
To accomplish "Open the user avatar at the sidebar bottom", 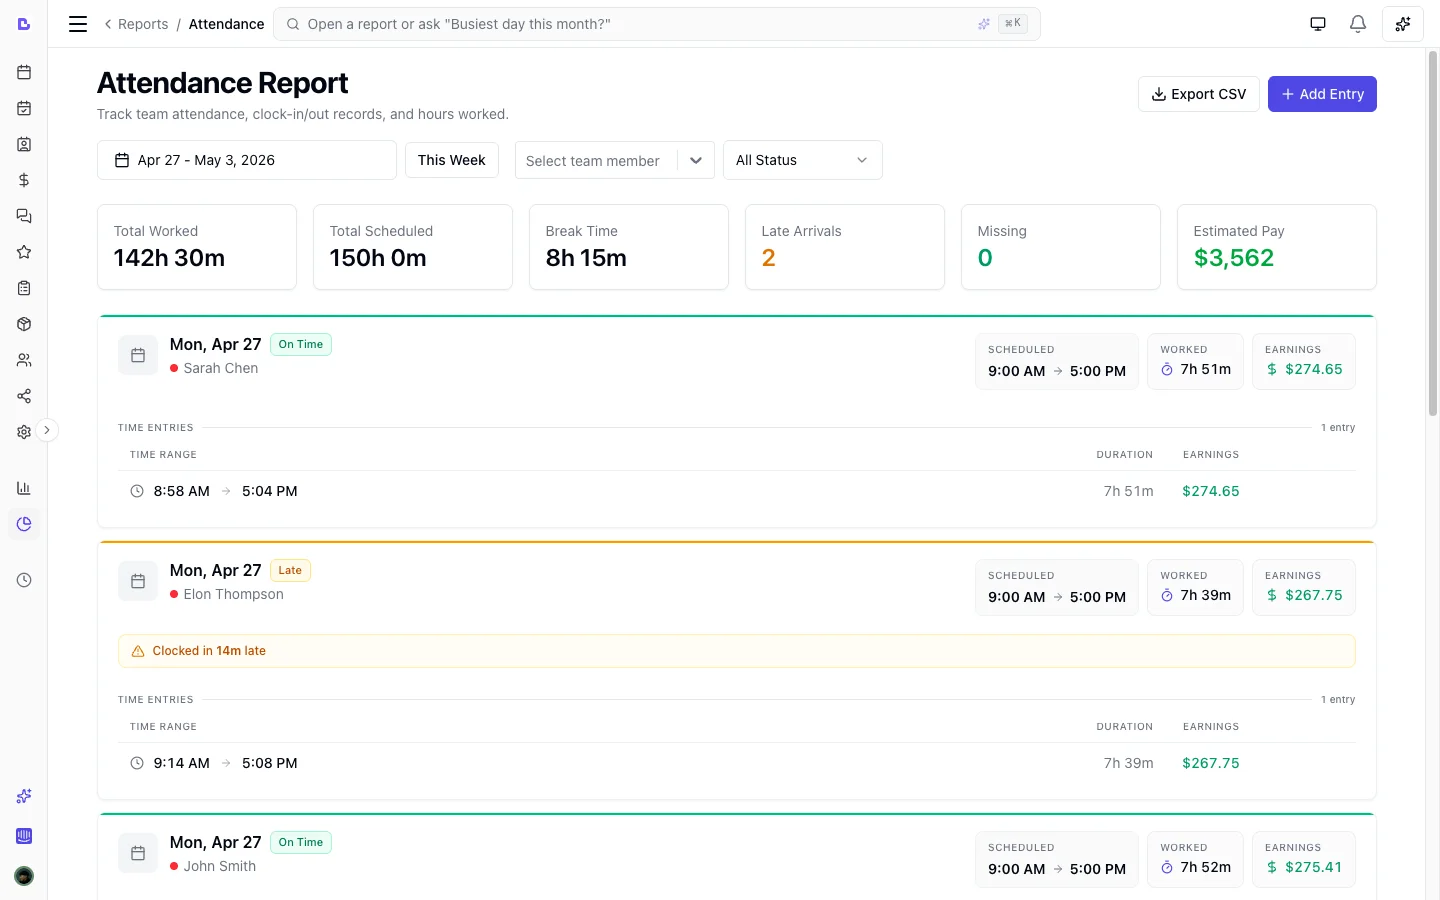I will (x=24, y=876).
